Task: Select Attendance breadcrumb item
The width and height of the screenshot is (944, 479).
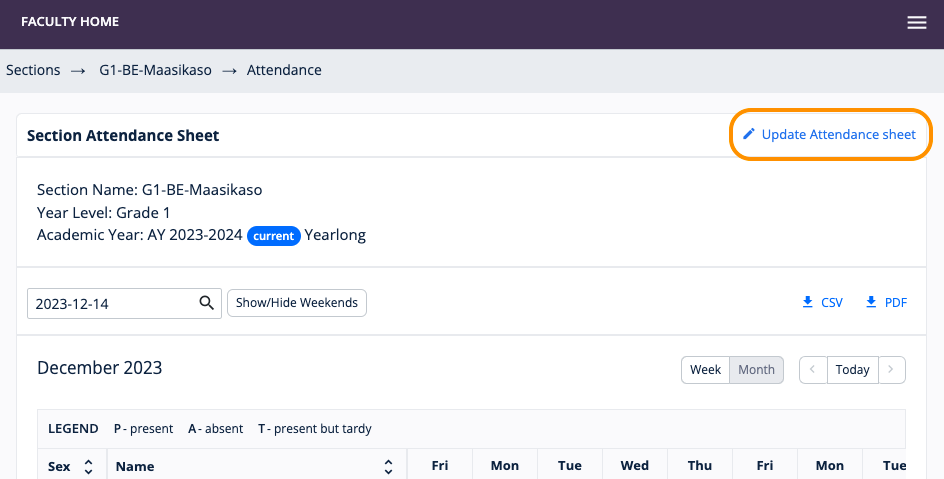Action: [x=284, y=70]
